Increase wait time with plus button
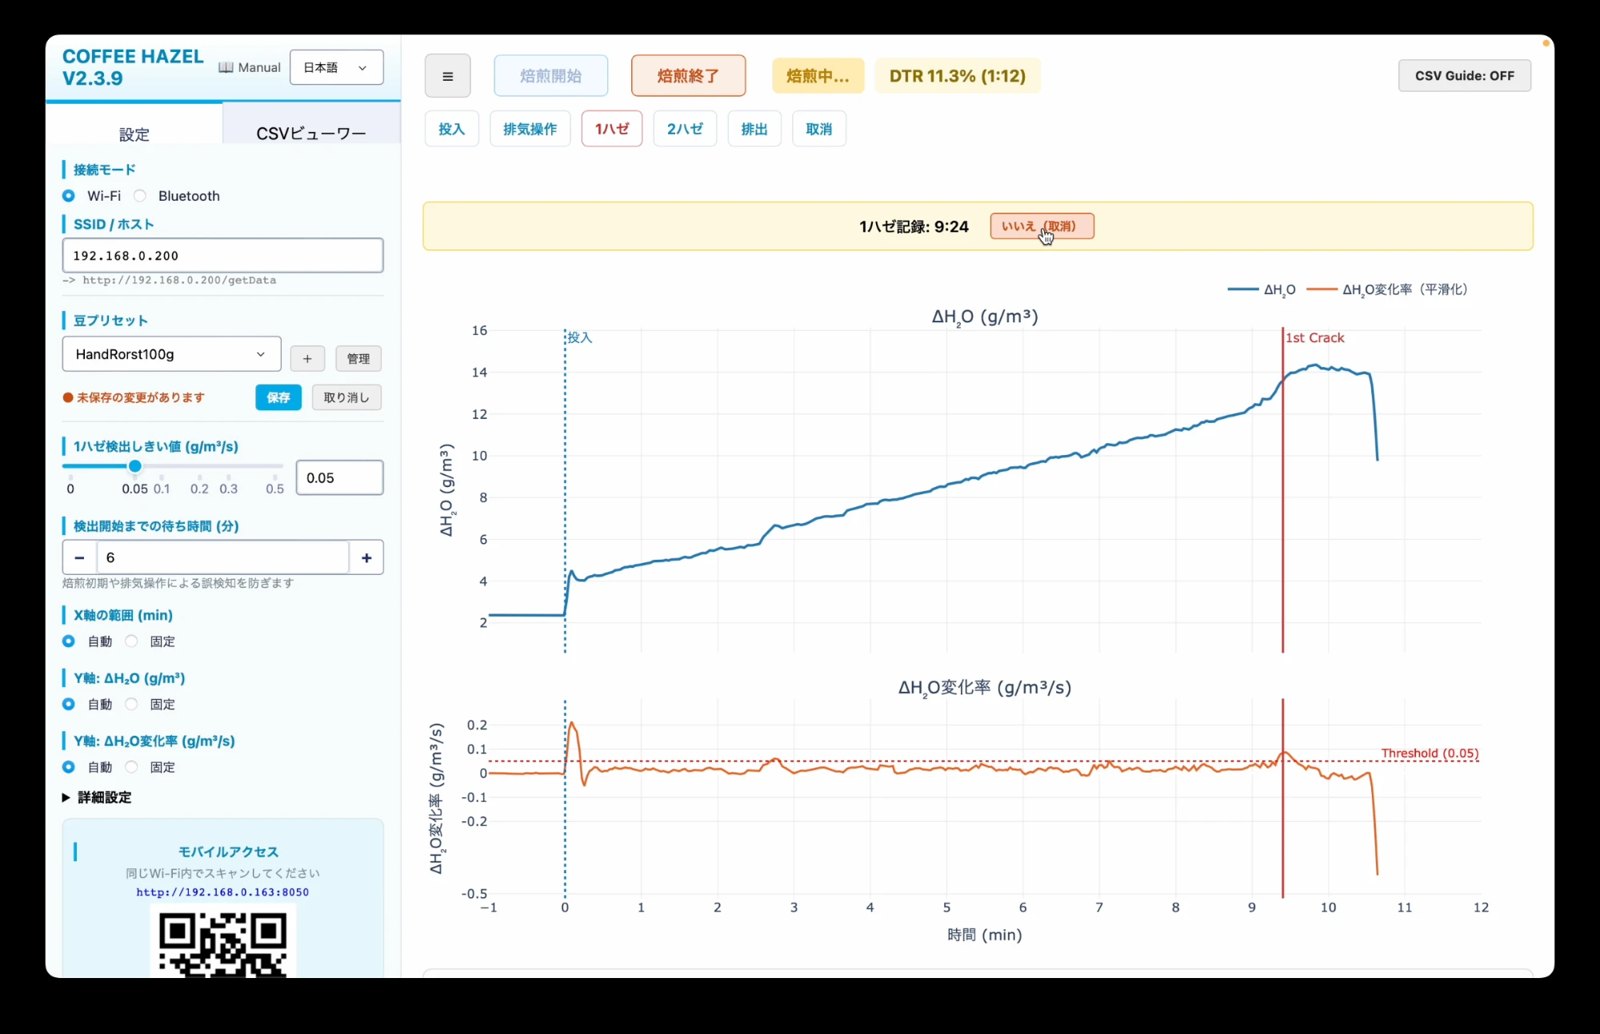The width and height of the screenshot is (1600, 1034). click(366, 557)
